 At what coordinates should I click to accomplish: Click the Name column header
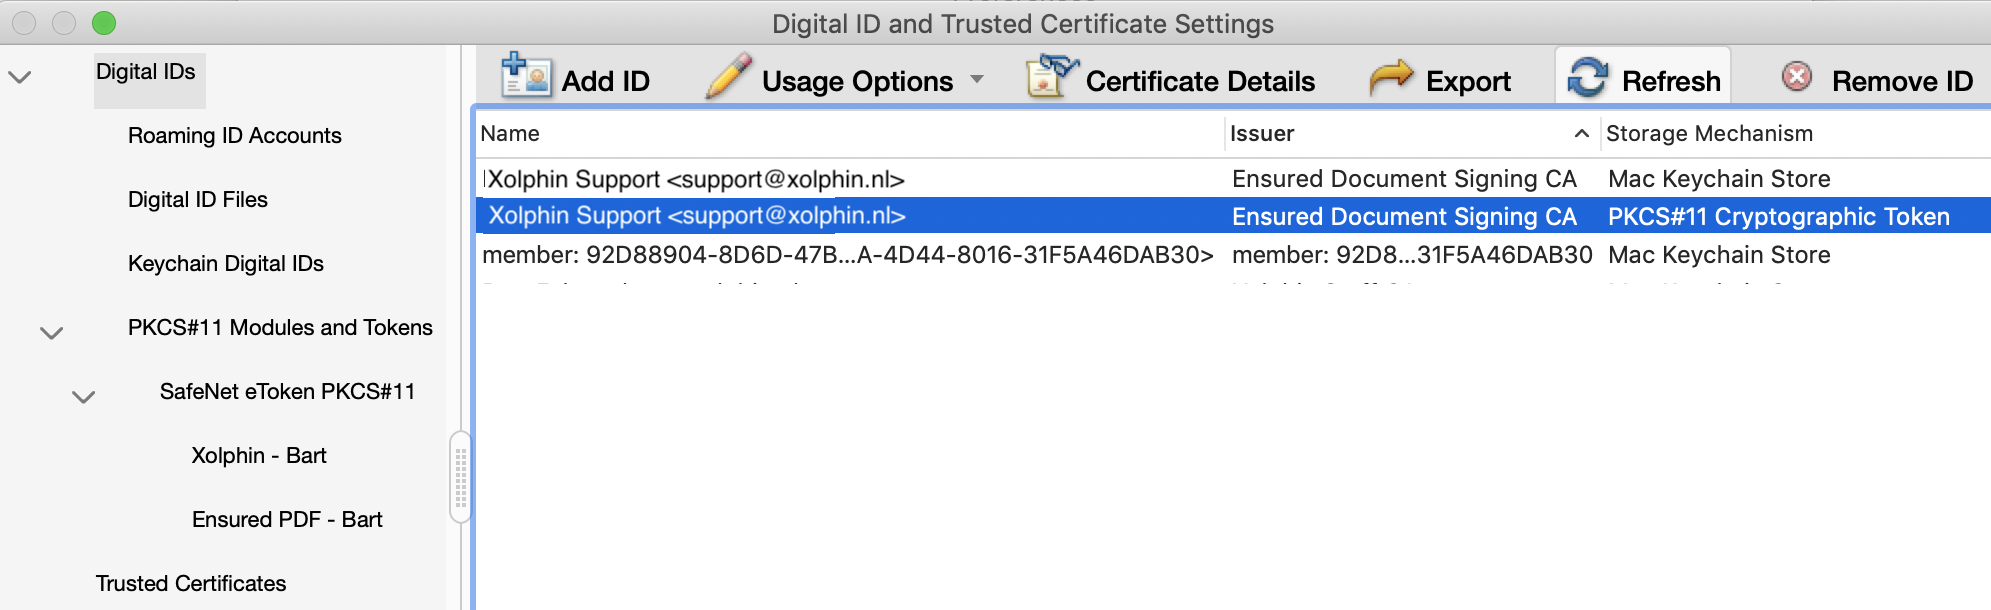pyautogui.click(x=510, y=133)
